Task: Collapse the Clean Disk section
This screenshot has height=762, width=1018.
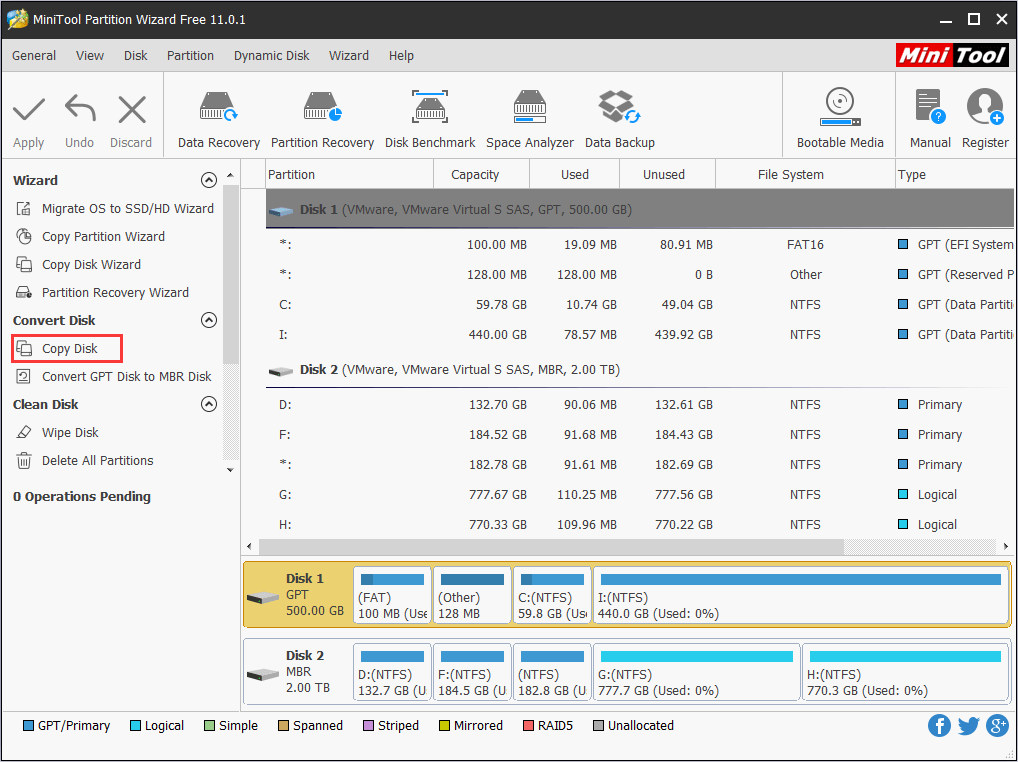Action: [209, 404]
